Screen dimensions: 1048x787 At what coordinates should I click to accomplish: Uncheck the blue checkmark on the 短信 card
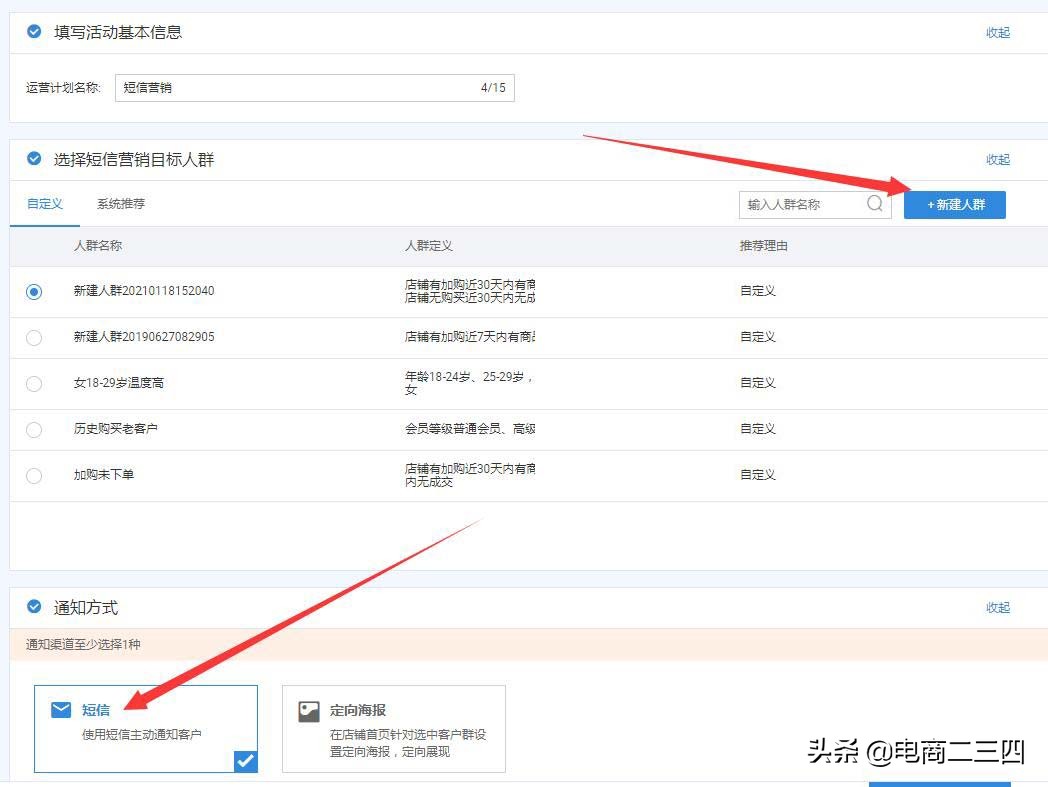pyautogui.click(x=244, y=761)
